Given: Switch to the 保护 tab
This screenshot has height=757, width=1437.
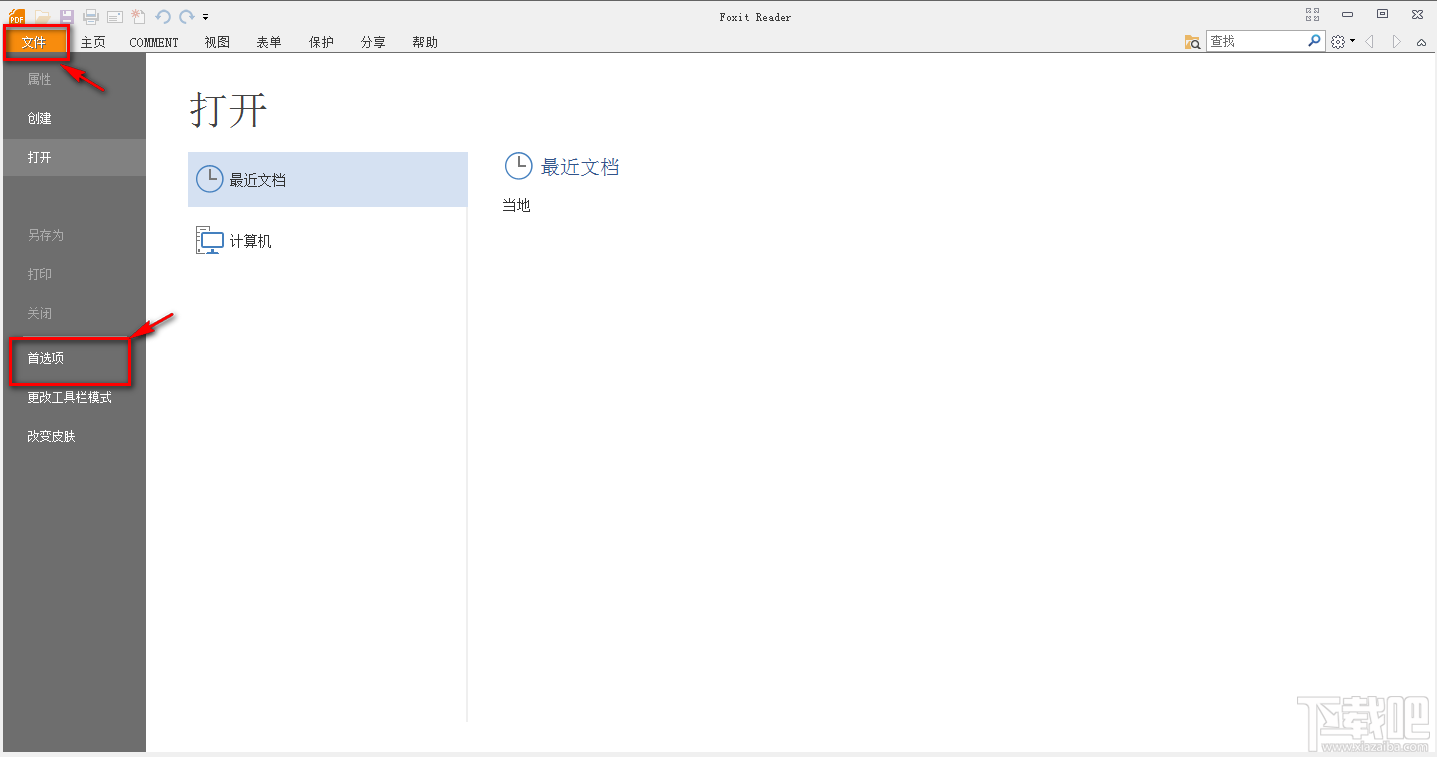Looking at the screenshot, I should (x=321, y=42).
